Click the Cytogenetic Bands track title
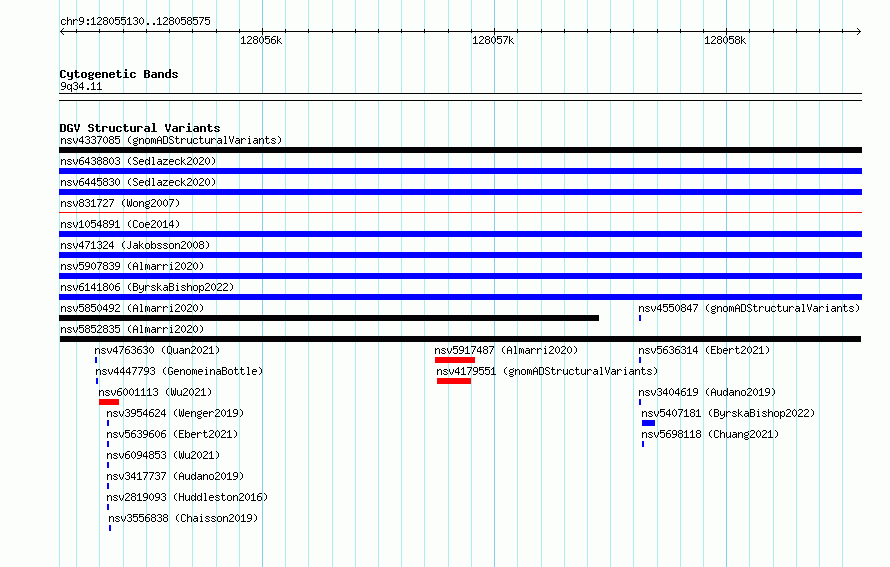Image resolution: width=890 pixels, height=567 pixels. coord(119,74)
